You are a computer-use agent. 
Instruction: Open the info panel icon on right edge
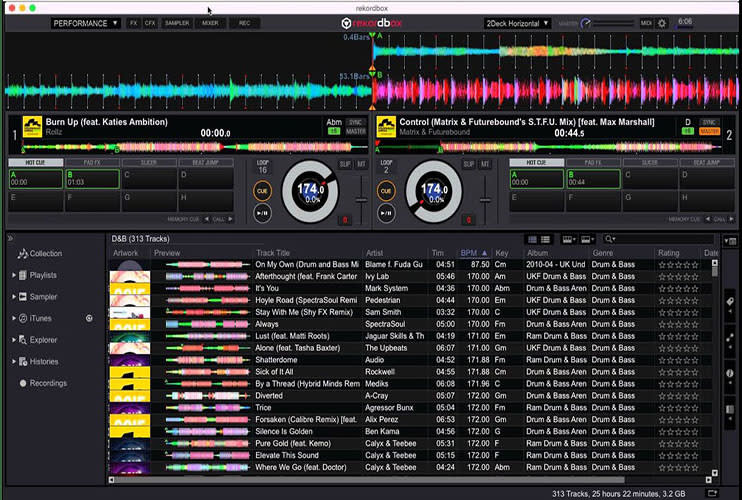[730, 373]
